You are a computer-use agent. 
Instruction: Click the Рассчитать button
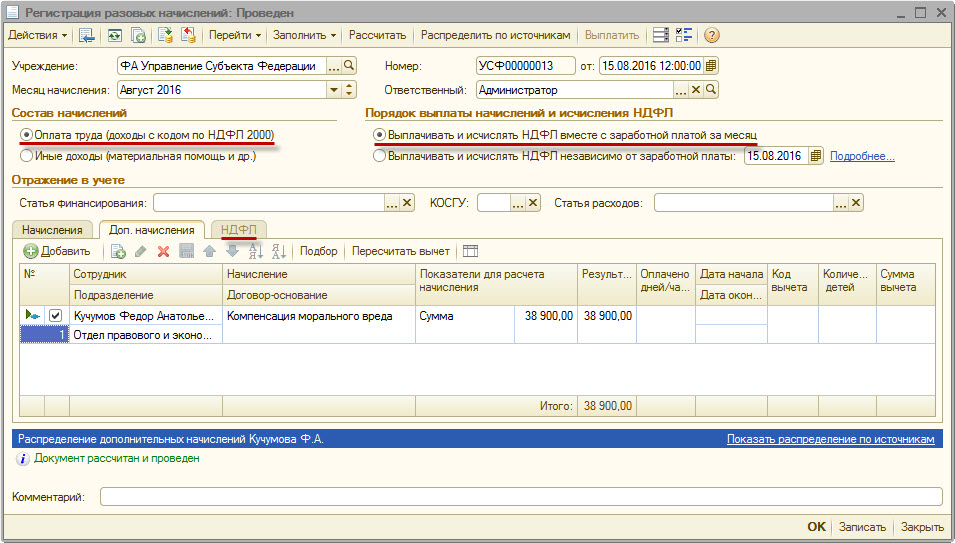tap(377, 35)
